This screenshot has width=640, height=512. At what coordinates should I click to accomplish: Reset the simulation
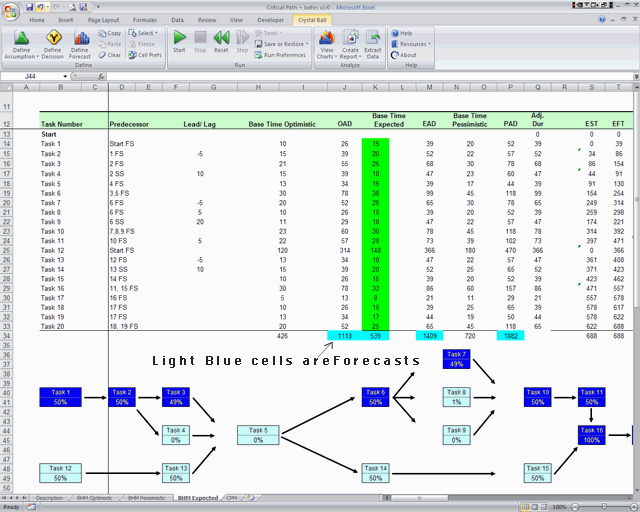(221, 42)
